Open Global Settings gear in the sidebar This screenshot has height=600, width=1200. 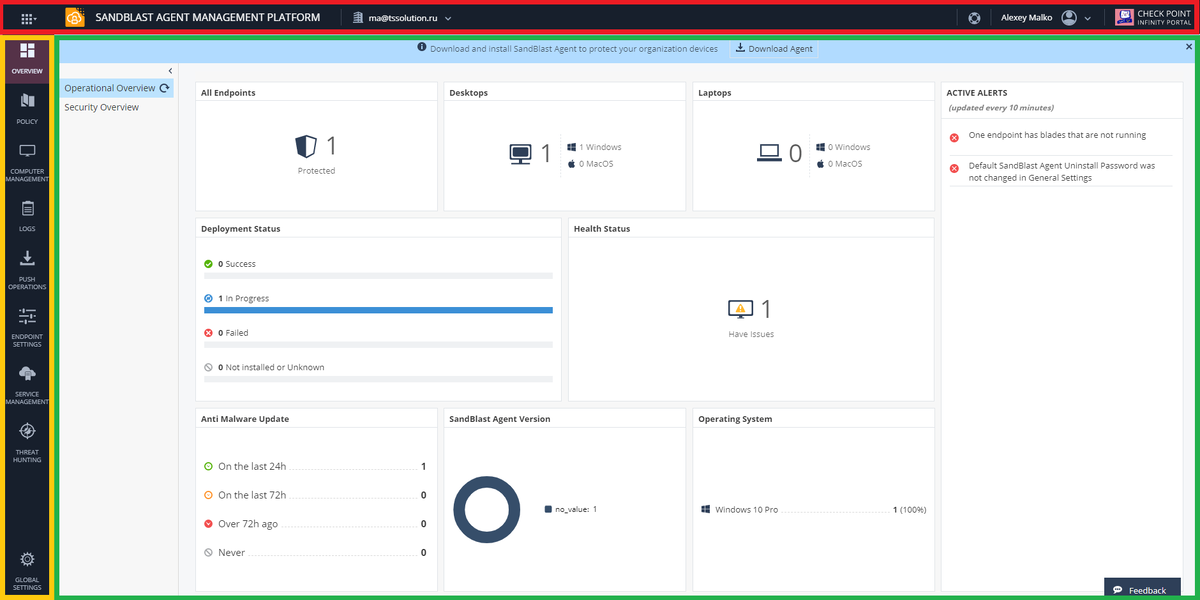[28, 571]
